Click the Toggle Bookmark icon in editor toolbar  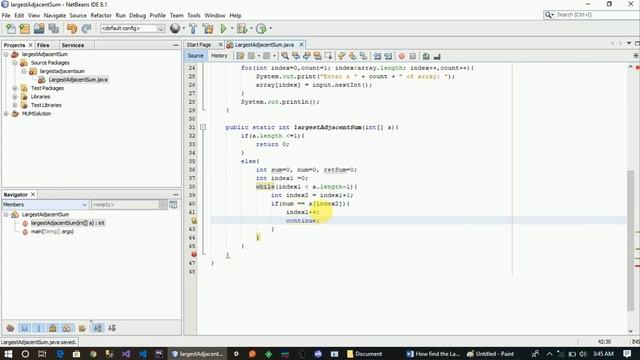pyautogui.click(x=364, y=56)
